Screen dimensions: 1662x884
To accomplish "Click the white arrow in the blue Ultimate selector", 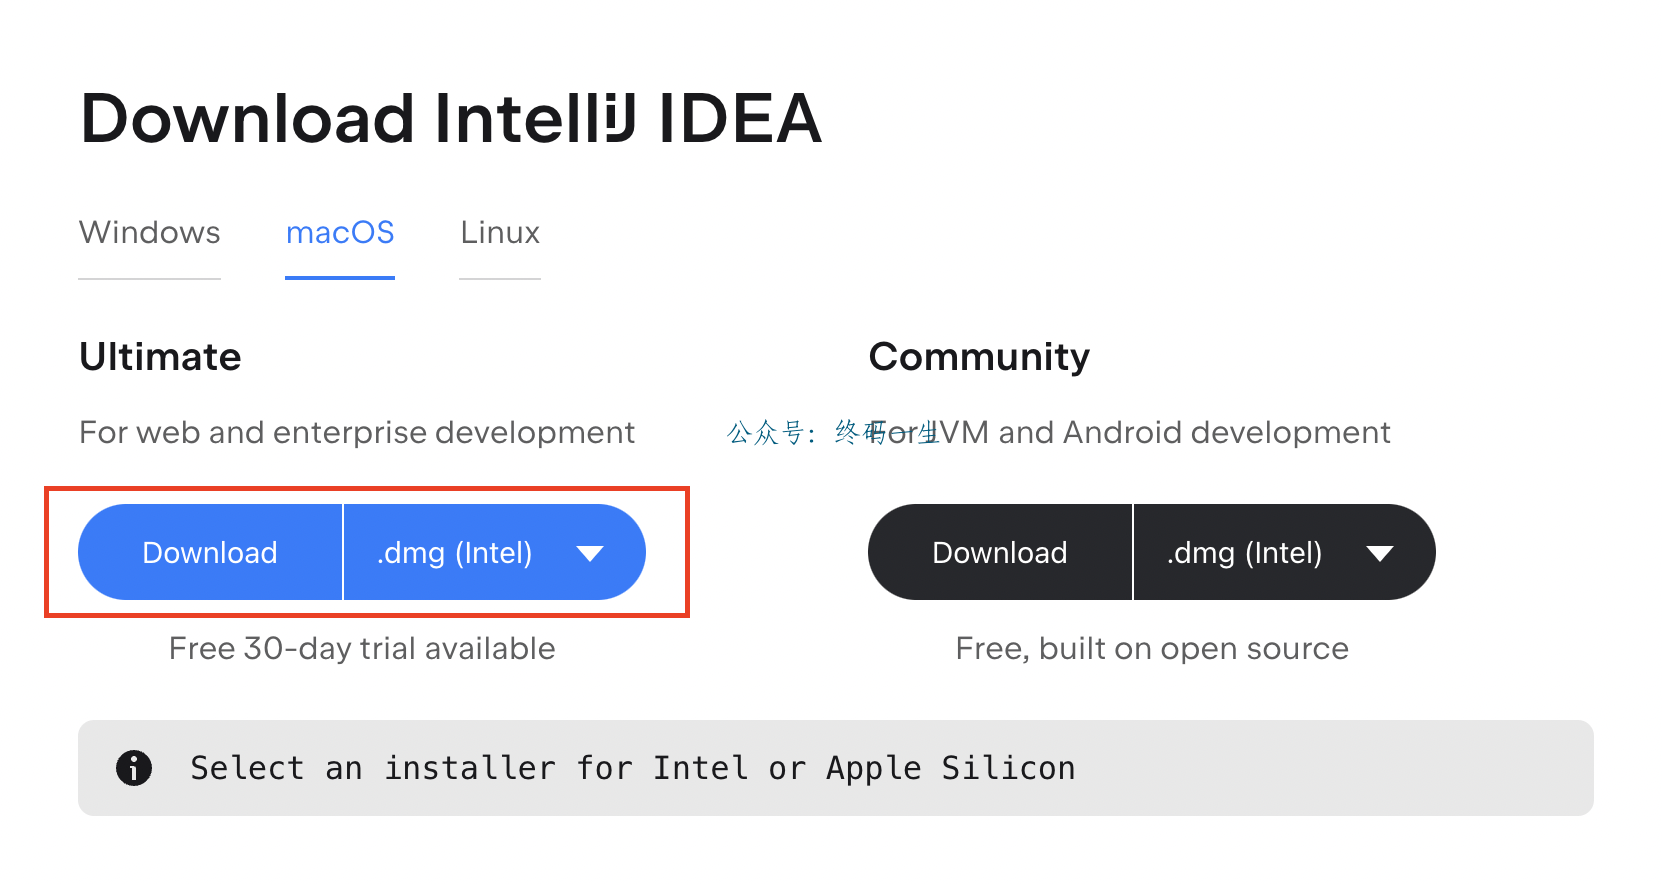I will (x=590, y=554).
